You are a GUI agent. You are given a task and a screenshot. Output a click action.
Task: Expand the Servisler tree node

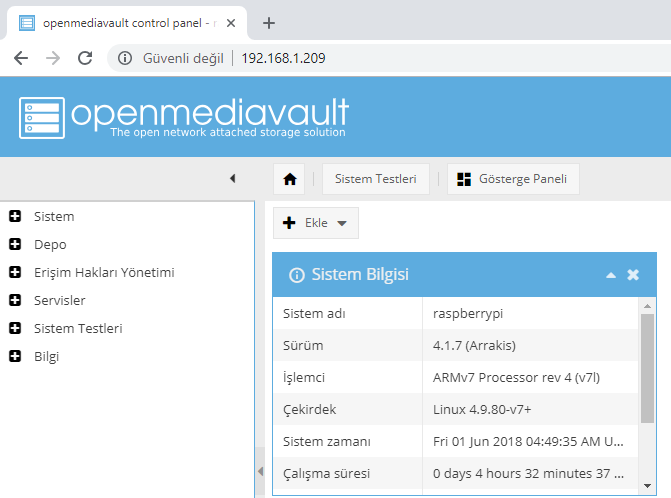point(15,300)
